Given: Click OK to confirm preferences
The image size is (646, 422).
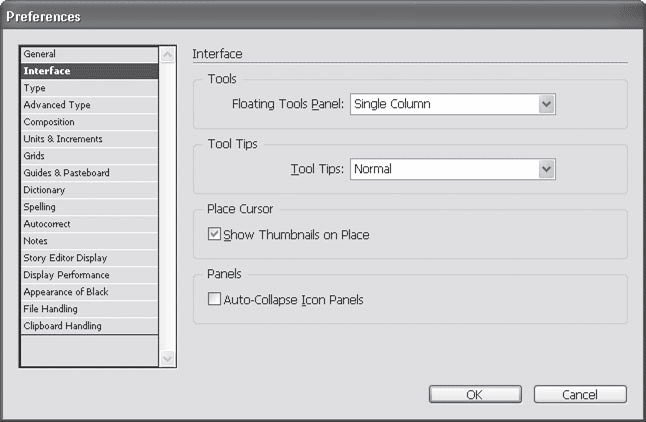Looking at the screenshot, I should pyautogui.click(x=475, y=395).
